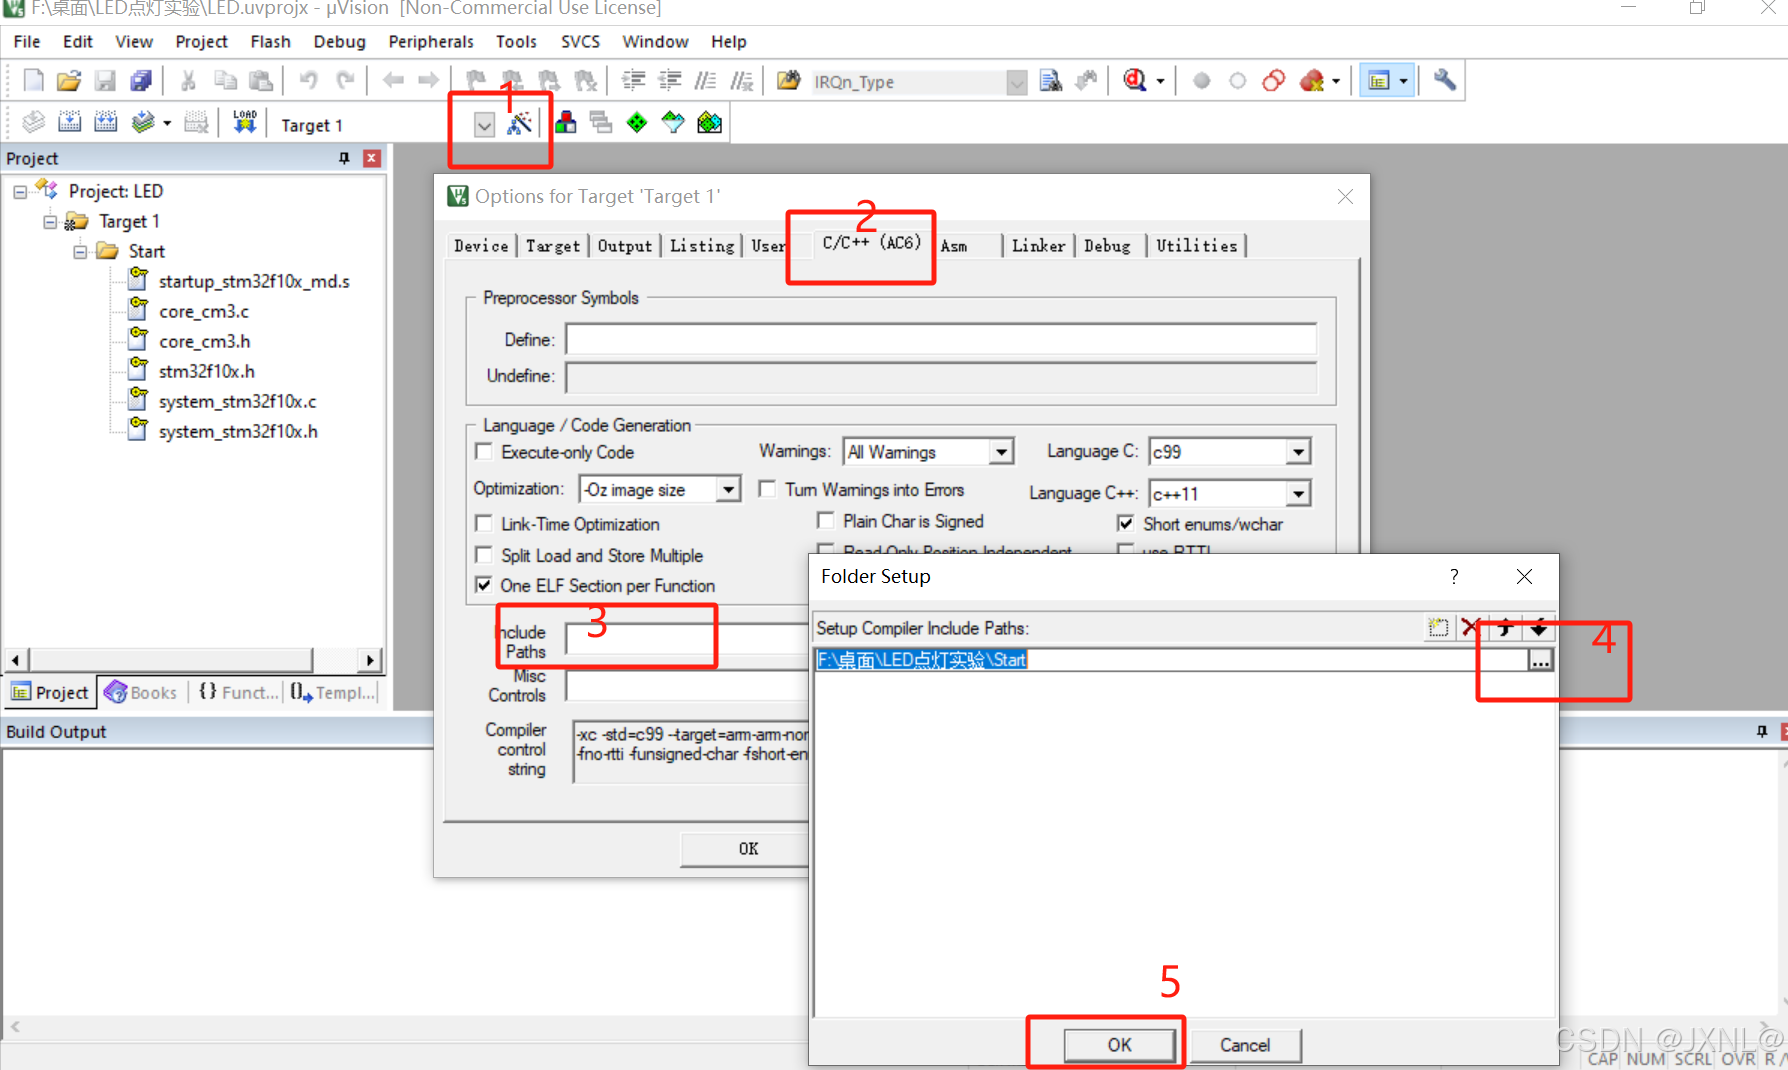
Task: Open a file using folder icon
Action: tap(68, 81)
